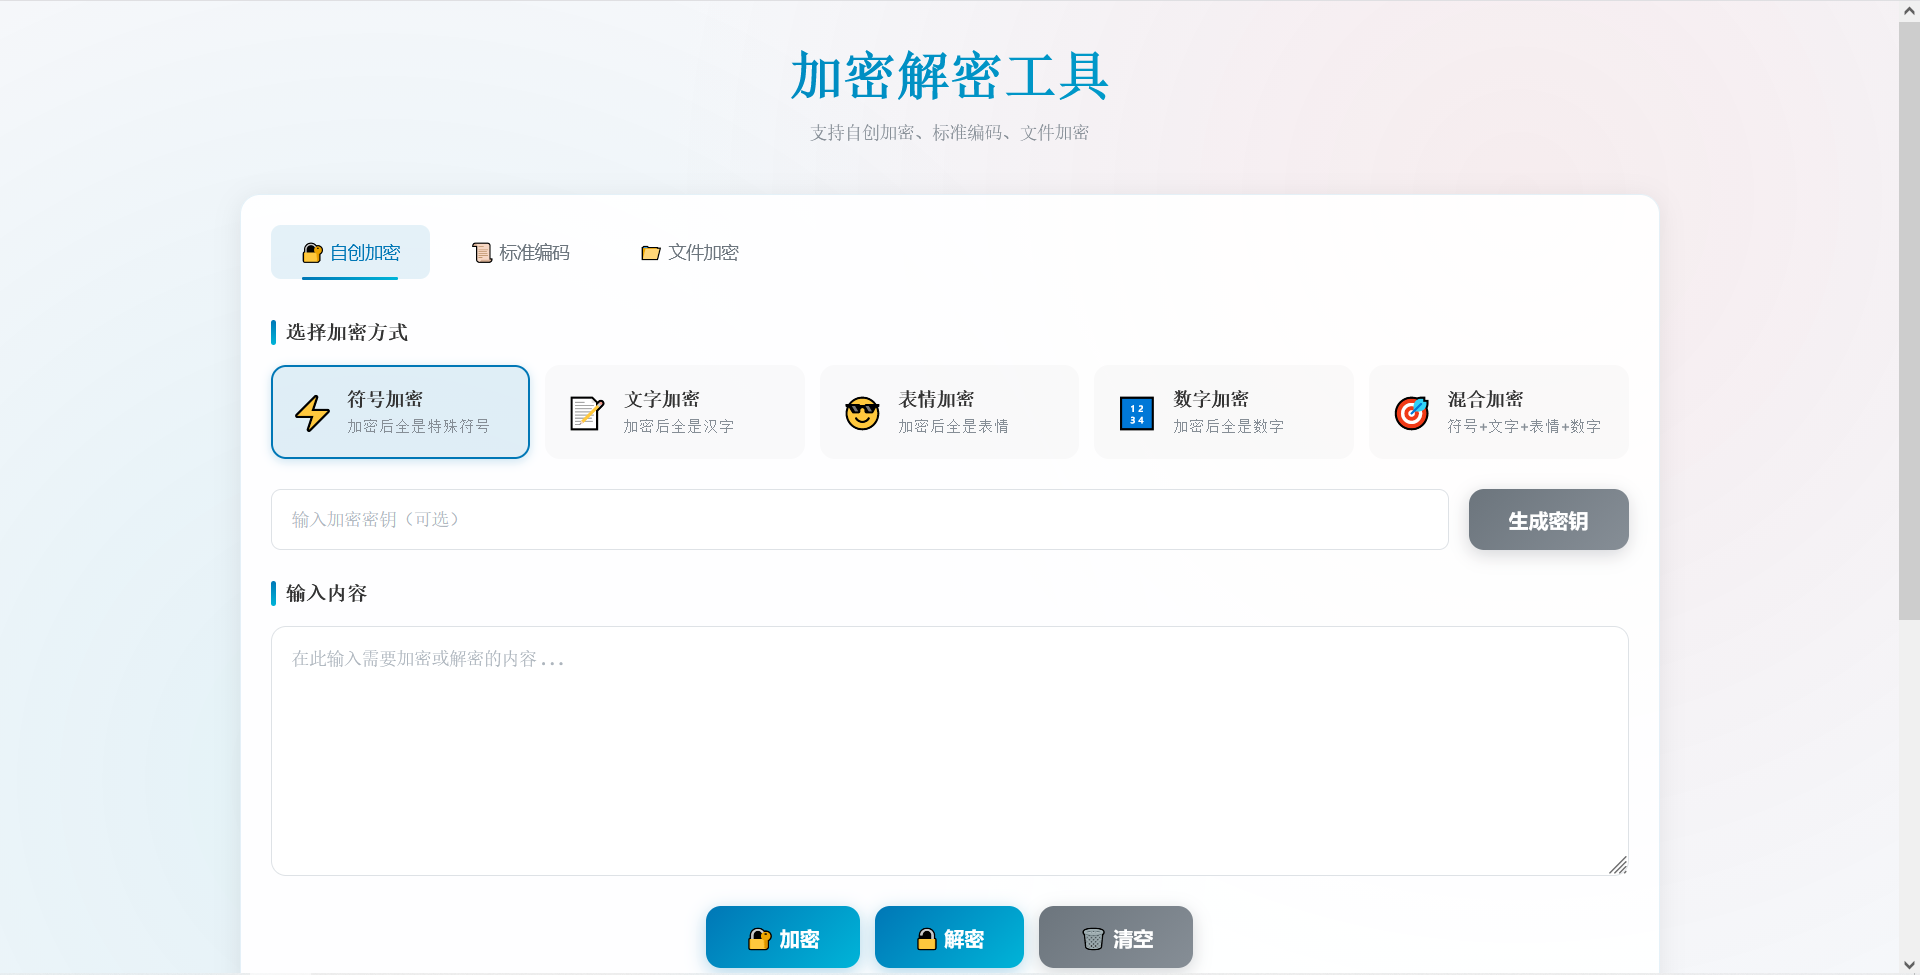
Task: Click the 1234 number icon for 数字加密
Action: (1137, 413)
